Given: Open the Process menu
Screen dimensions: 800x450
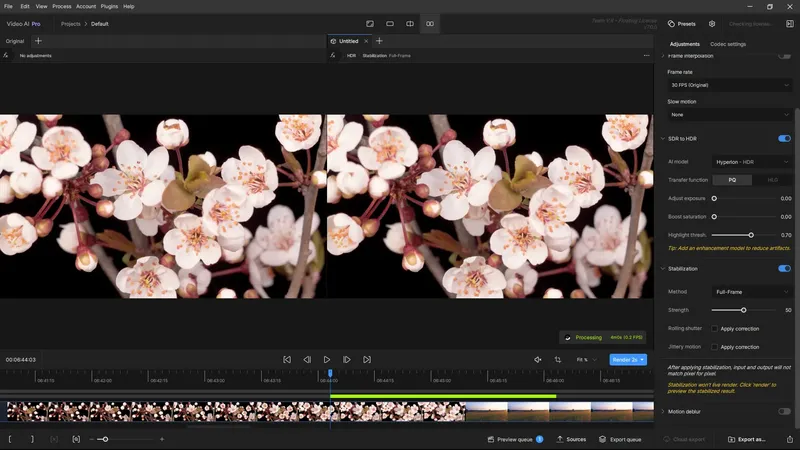Looking at the screenshot, I should click(x=61, y=6).
